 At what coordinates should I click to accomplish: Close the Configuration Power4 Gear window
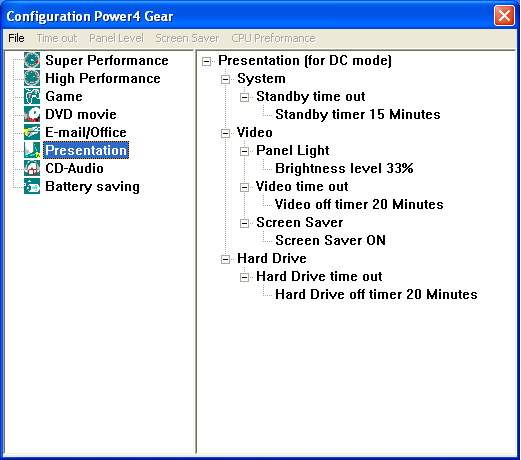(x=504, y=15)
